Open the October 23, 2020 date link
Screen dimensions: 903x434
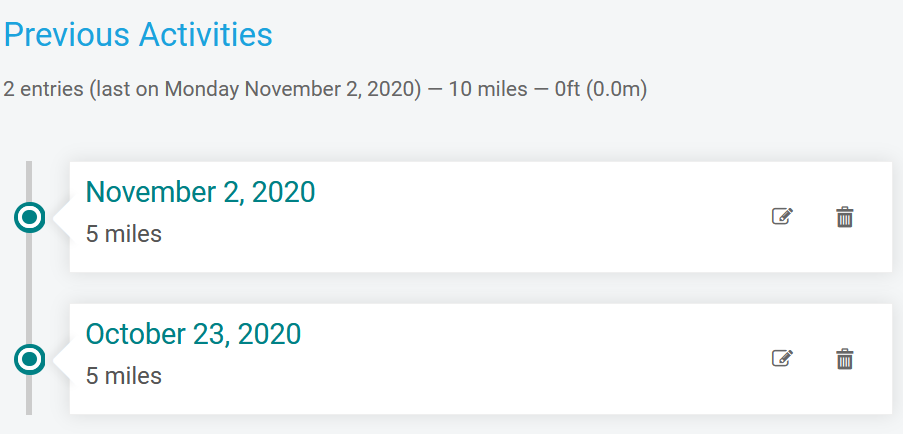193,334
